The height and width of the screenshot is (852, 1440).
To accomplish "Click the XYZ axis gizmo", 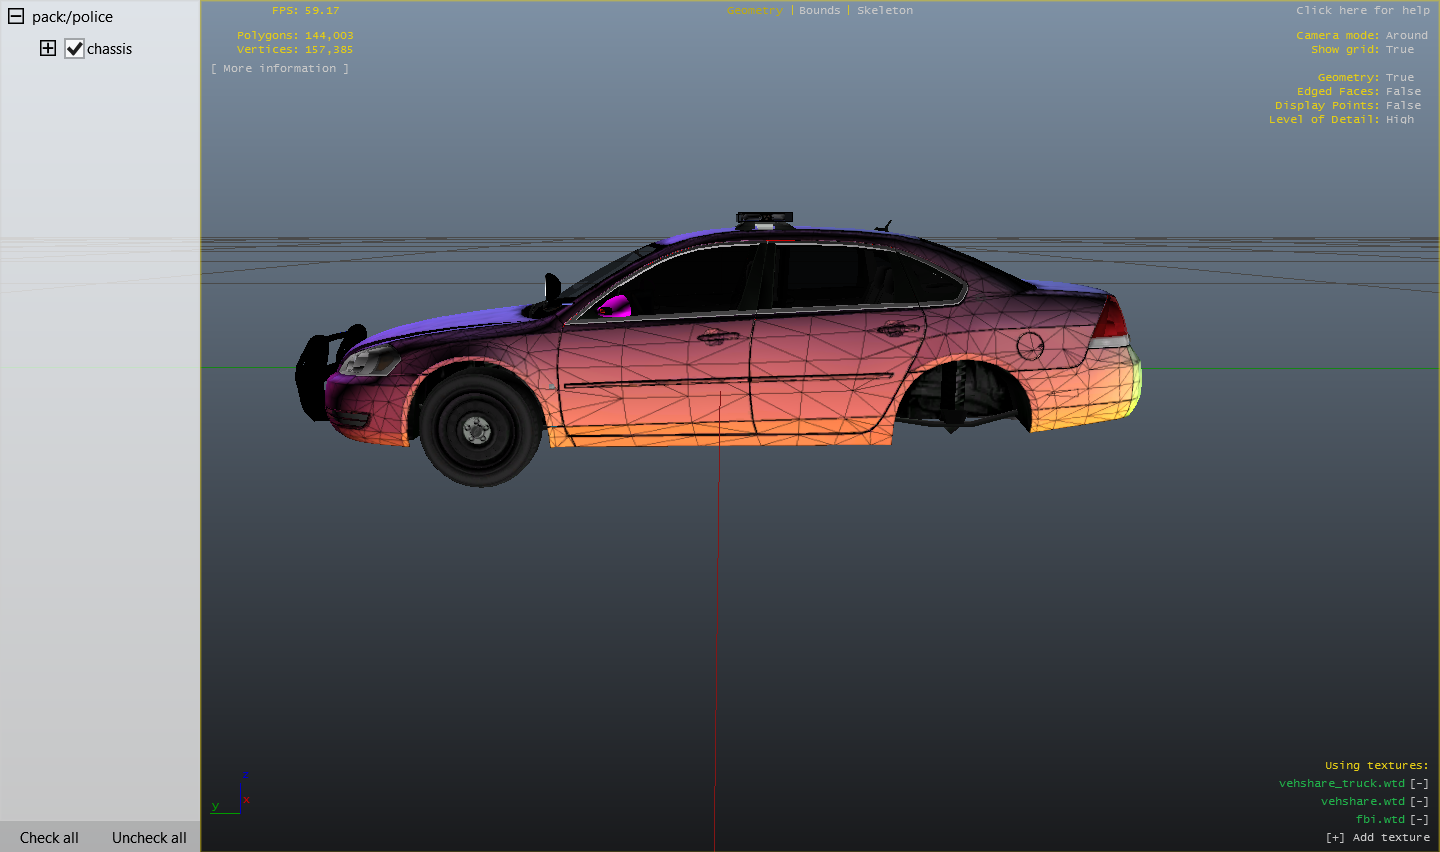I will click(233, 795).
